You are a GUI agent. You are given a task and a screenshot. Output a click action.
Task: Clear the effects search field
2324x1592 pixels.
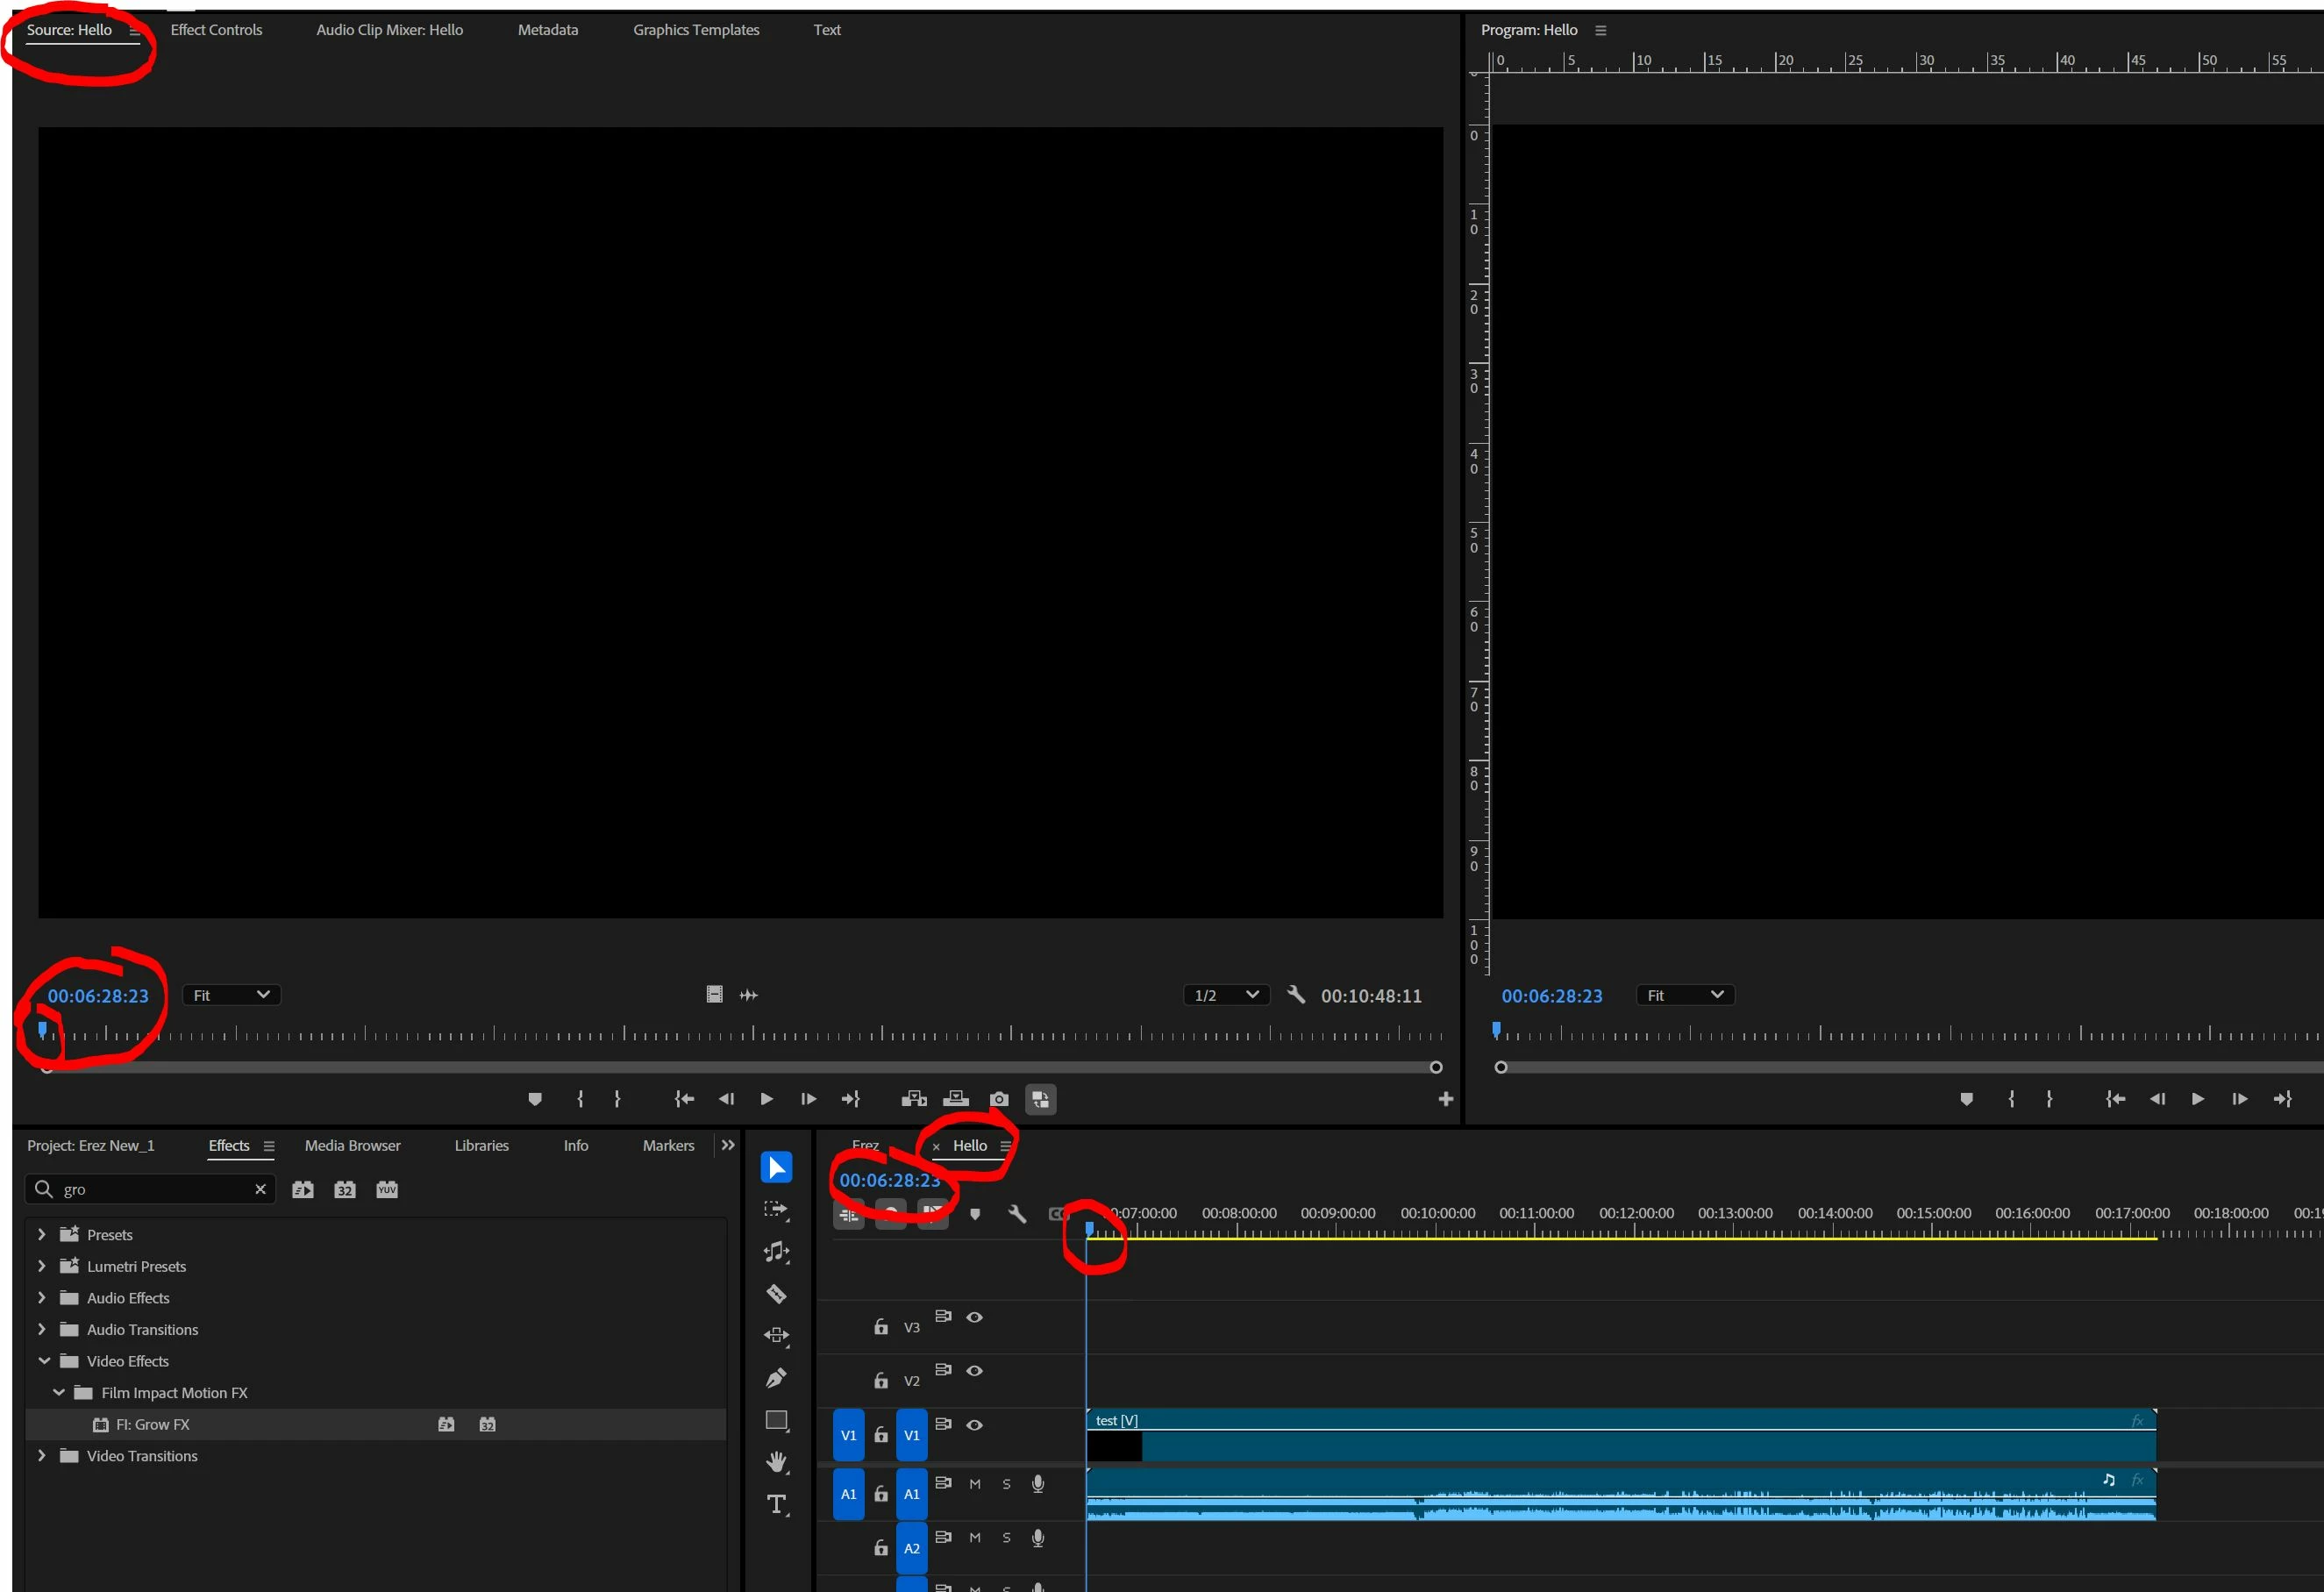pos(260,1189)
